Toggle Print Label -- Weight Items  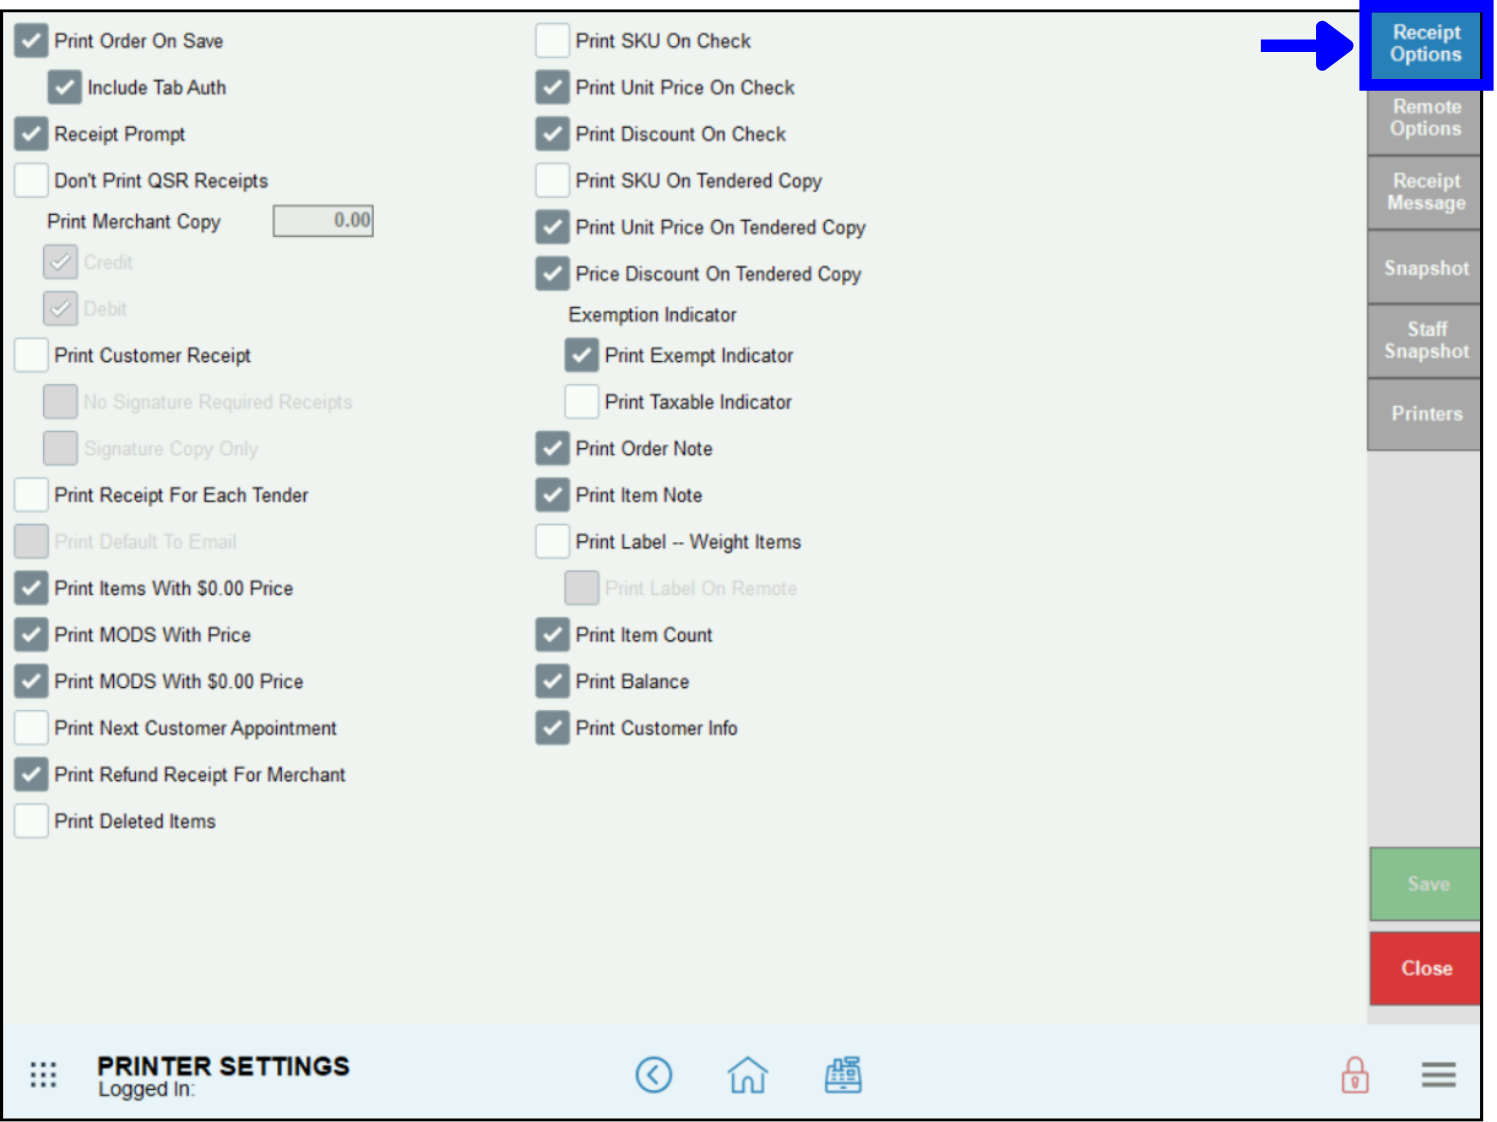coord(552,541)
